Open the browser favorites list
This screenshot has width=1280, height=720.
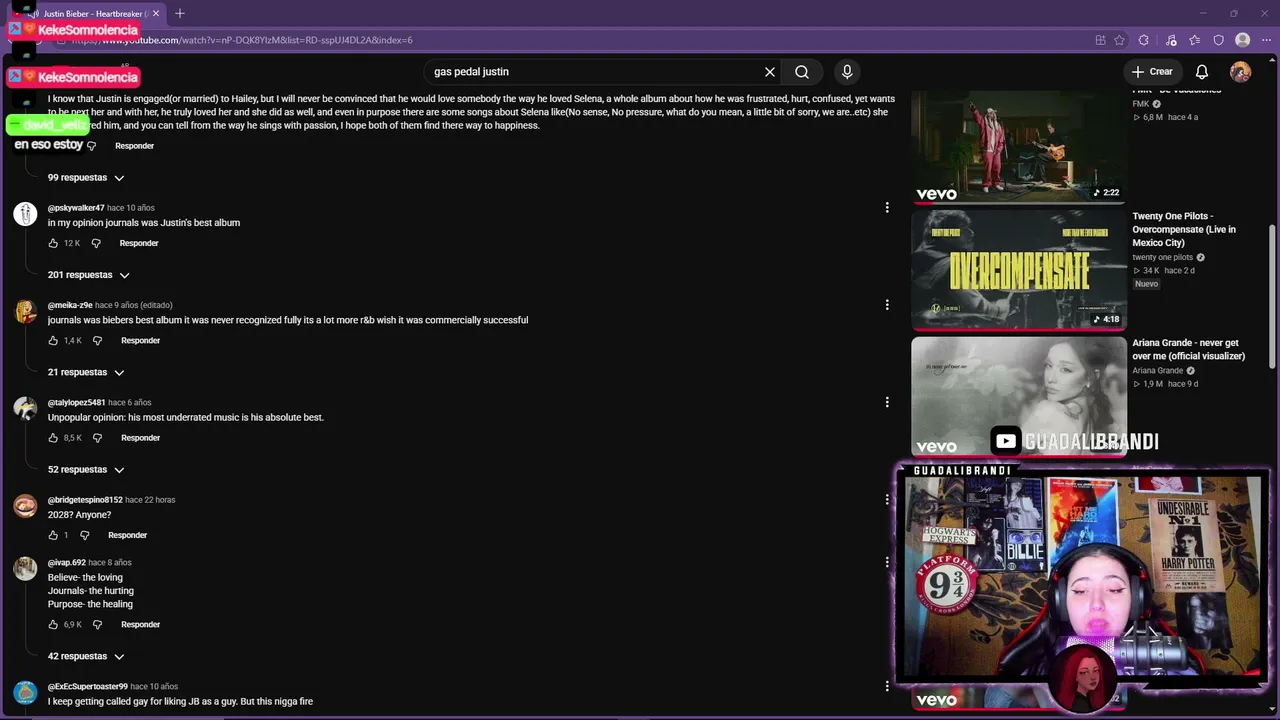click(x=1195, y=40)
